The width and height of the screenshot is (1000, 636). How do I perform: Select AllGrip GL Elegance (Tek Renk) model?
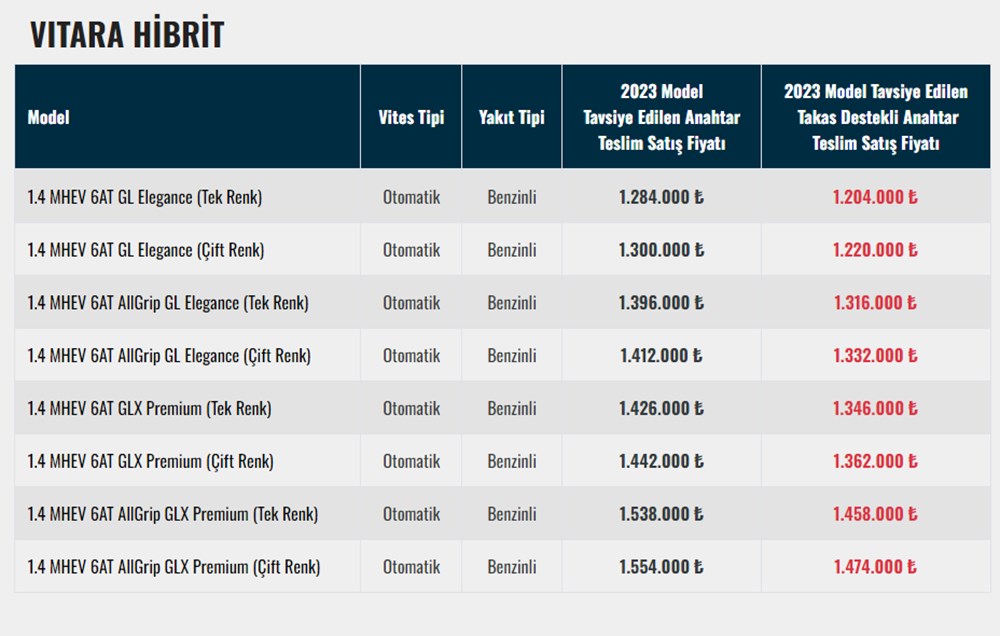click(x=168, y=303)
